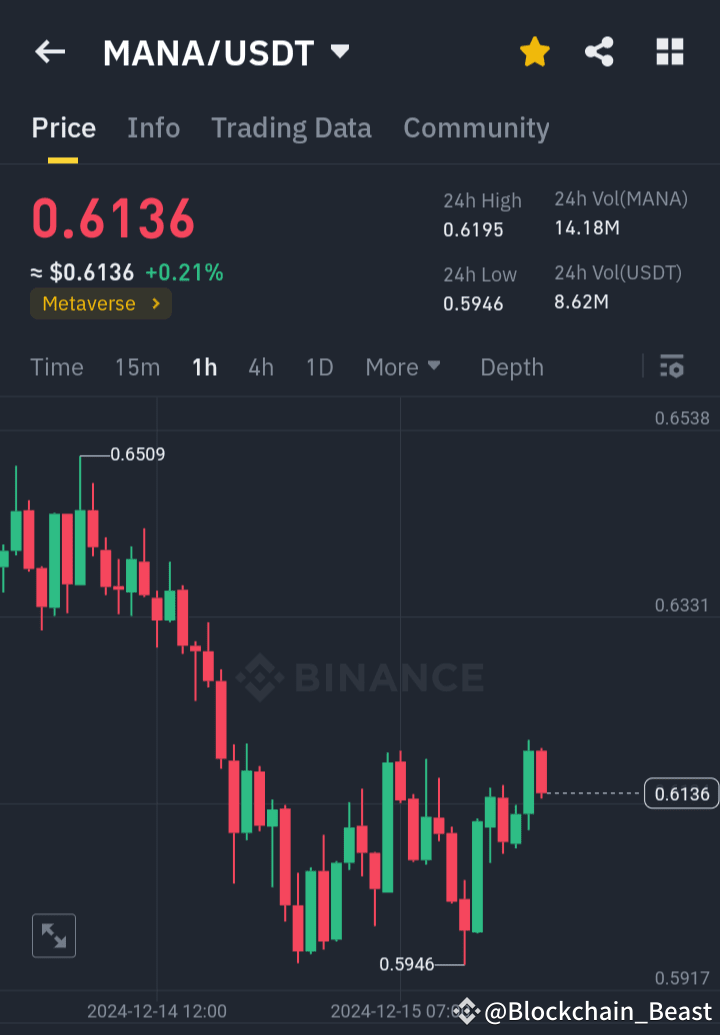Expand the More timeframe dropdown

coord(403,367)
